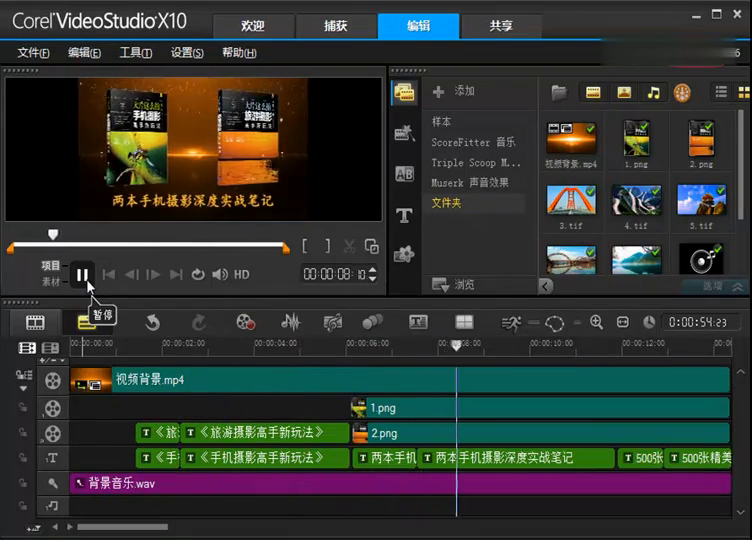Click the Add (添加) folder button
This screenshot has width=752, height=540.
[x=454, y=91]
